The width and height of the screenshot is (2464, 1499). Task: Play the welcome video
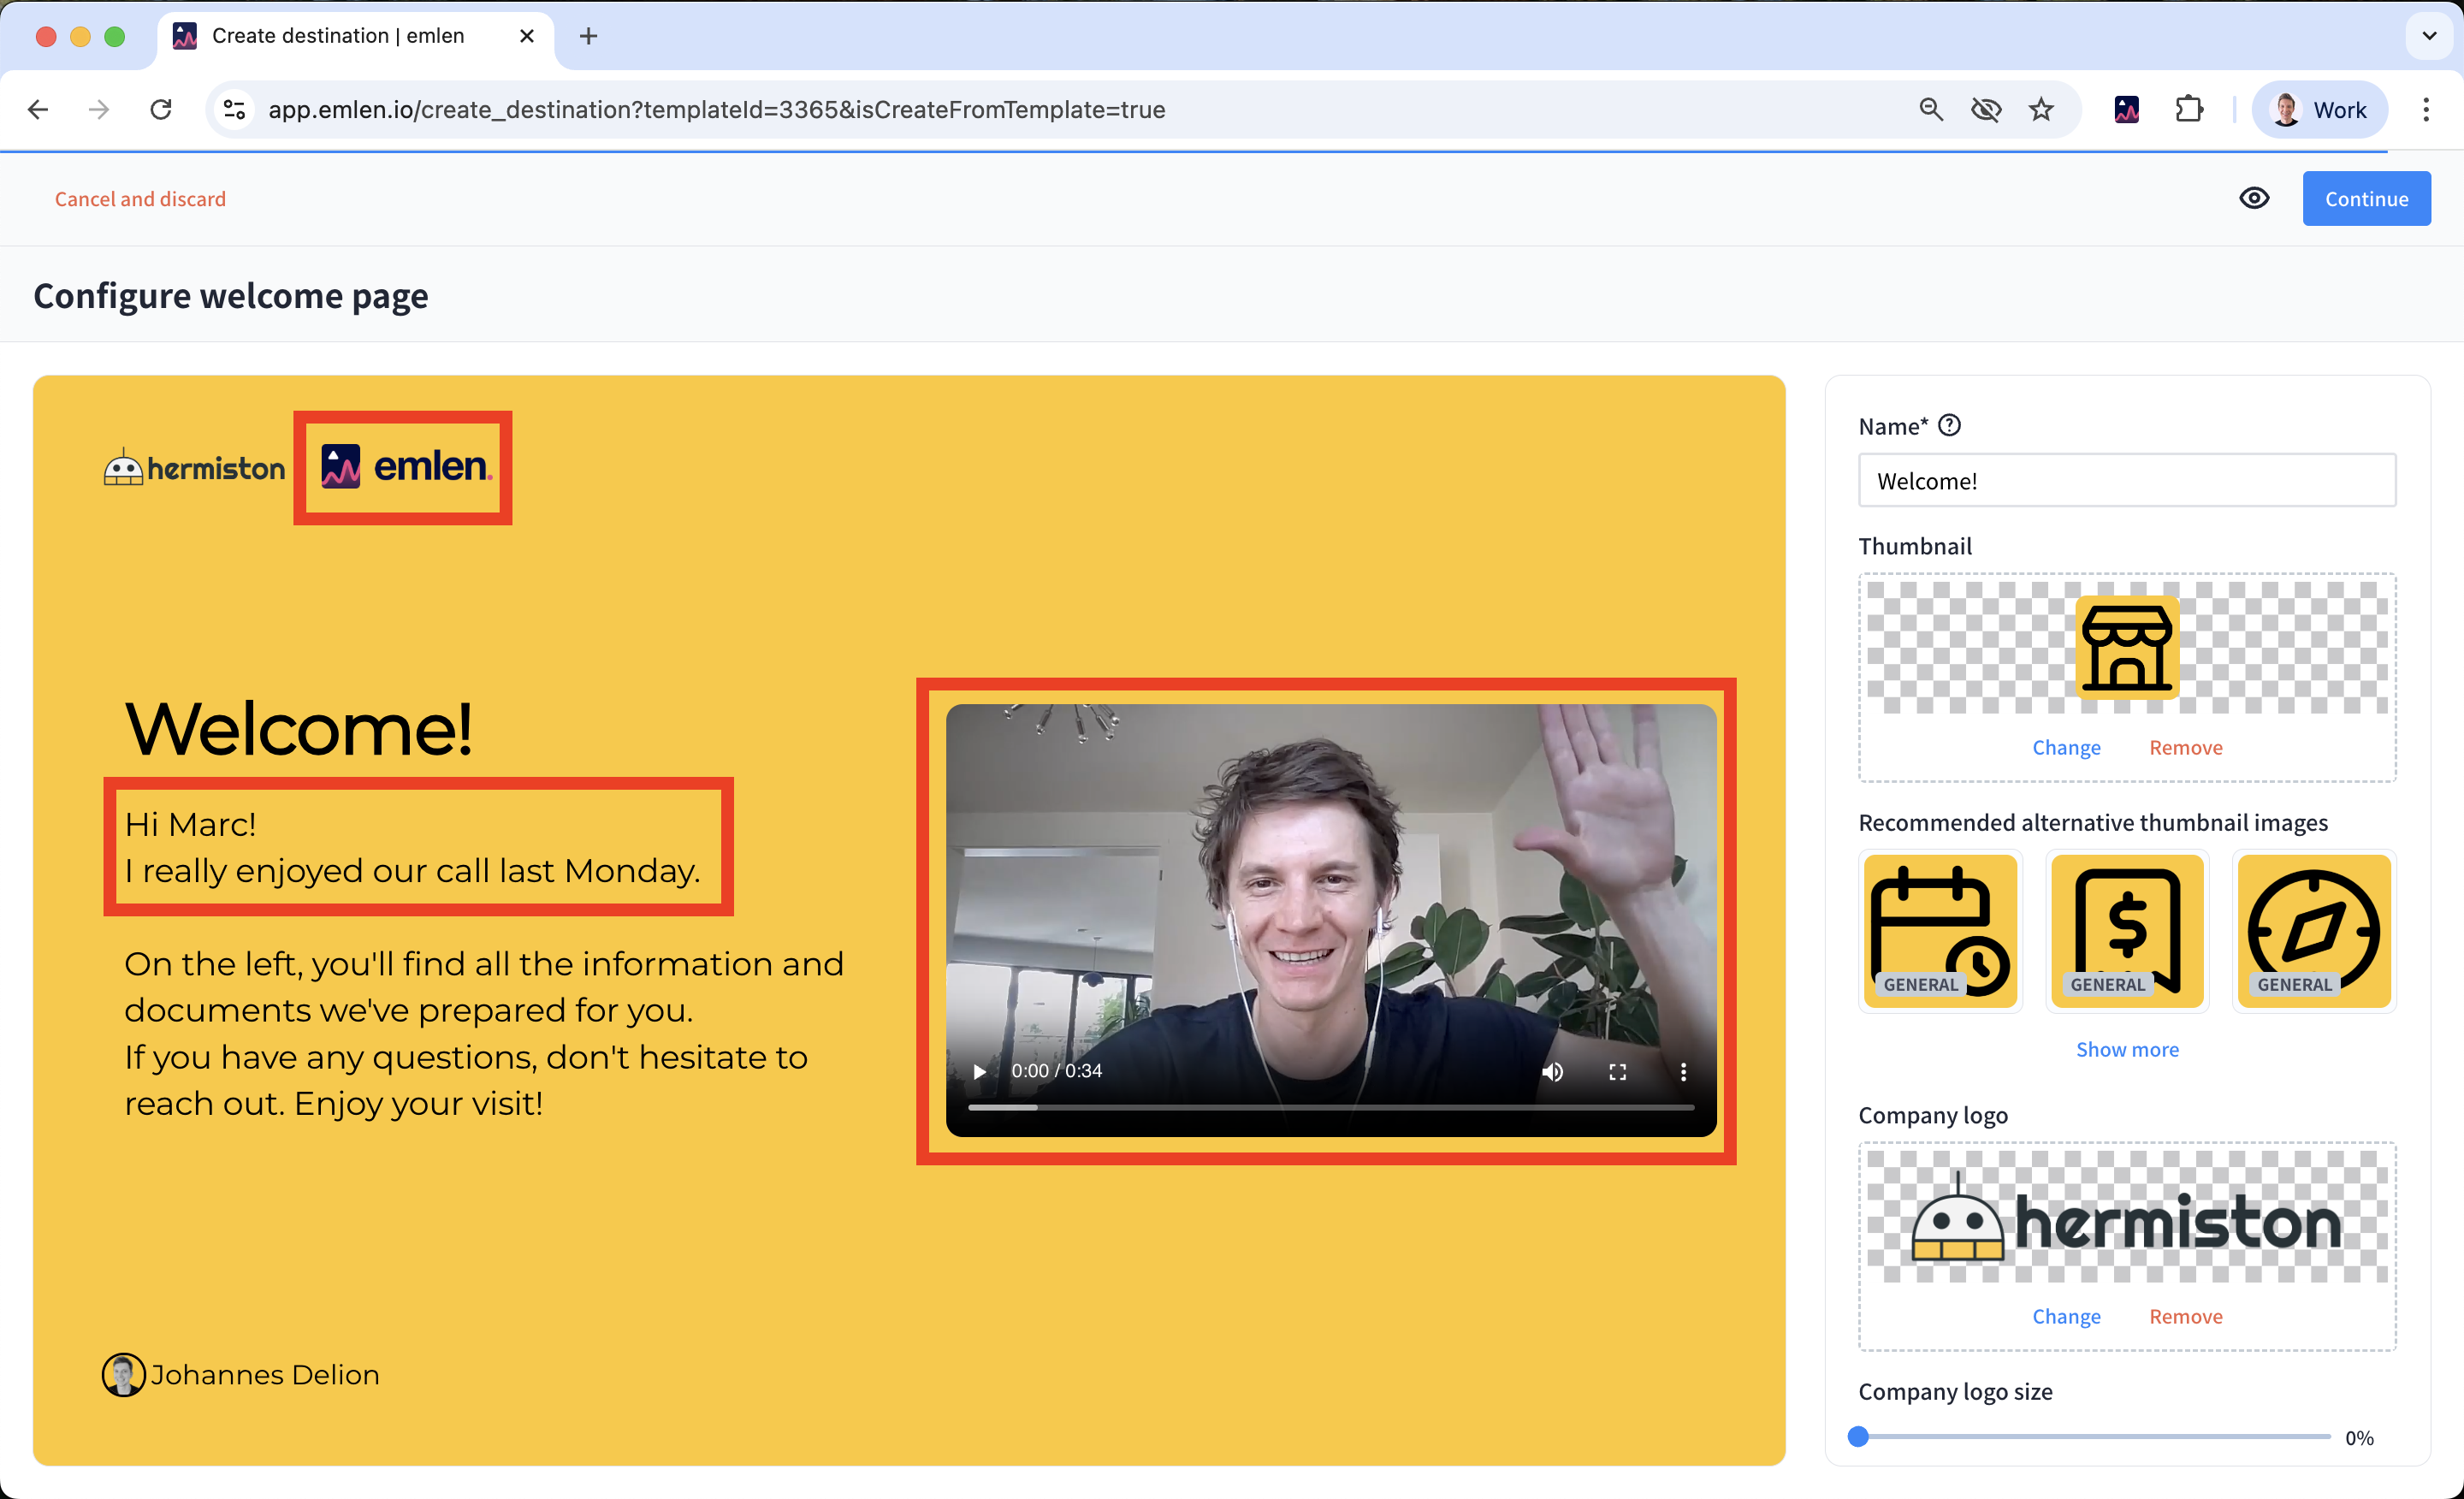[x=980, y=1071]
